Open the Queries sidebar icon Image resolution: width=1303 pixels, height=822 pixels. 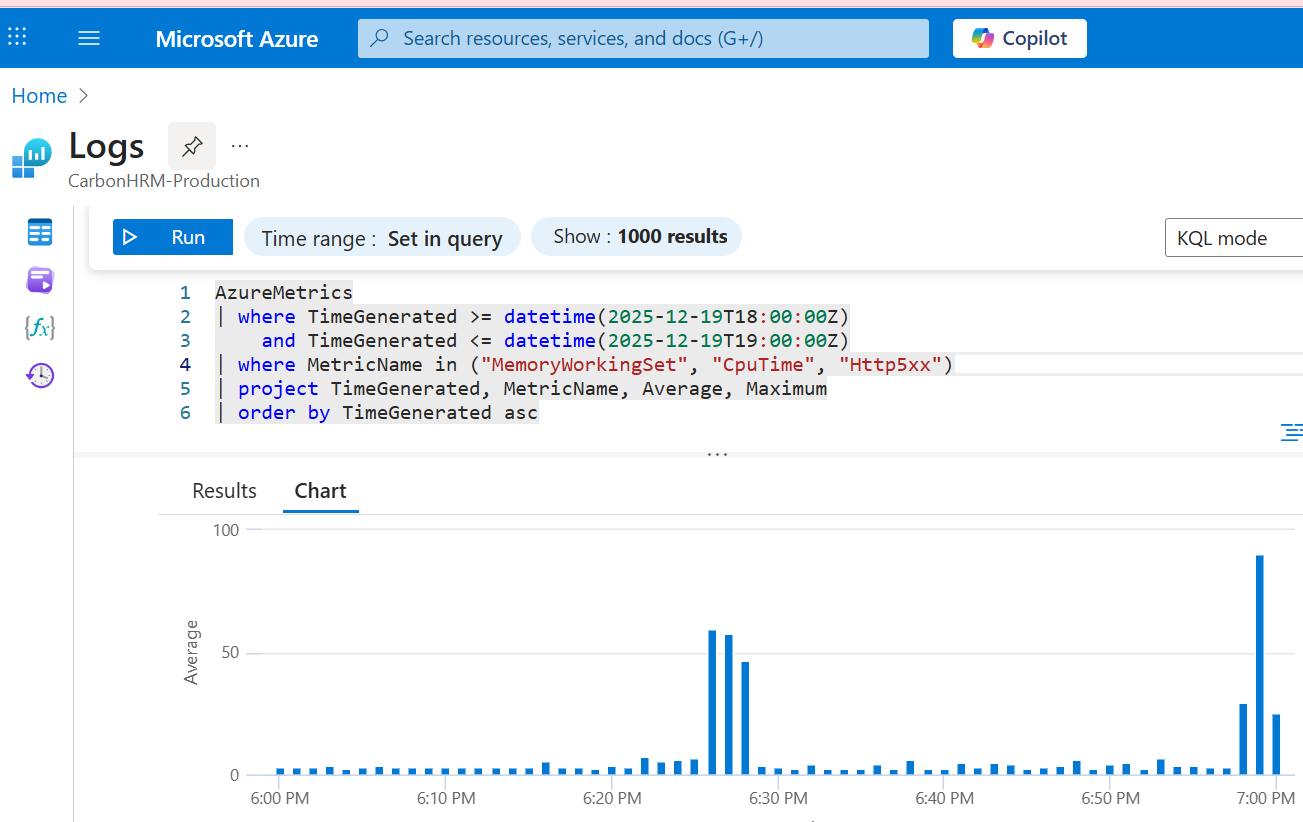pyautogui.click(x=40, y=281)
